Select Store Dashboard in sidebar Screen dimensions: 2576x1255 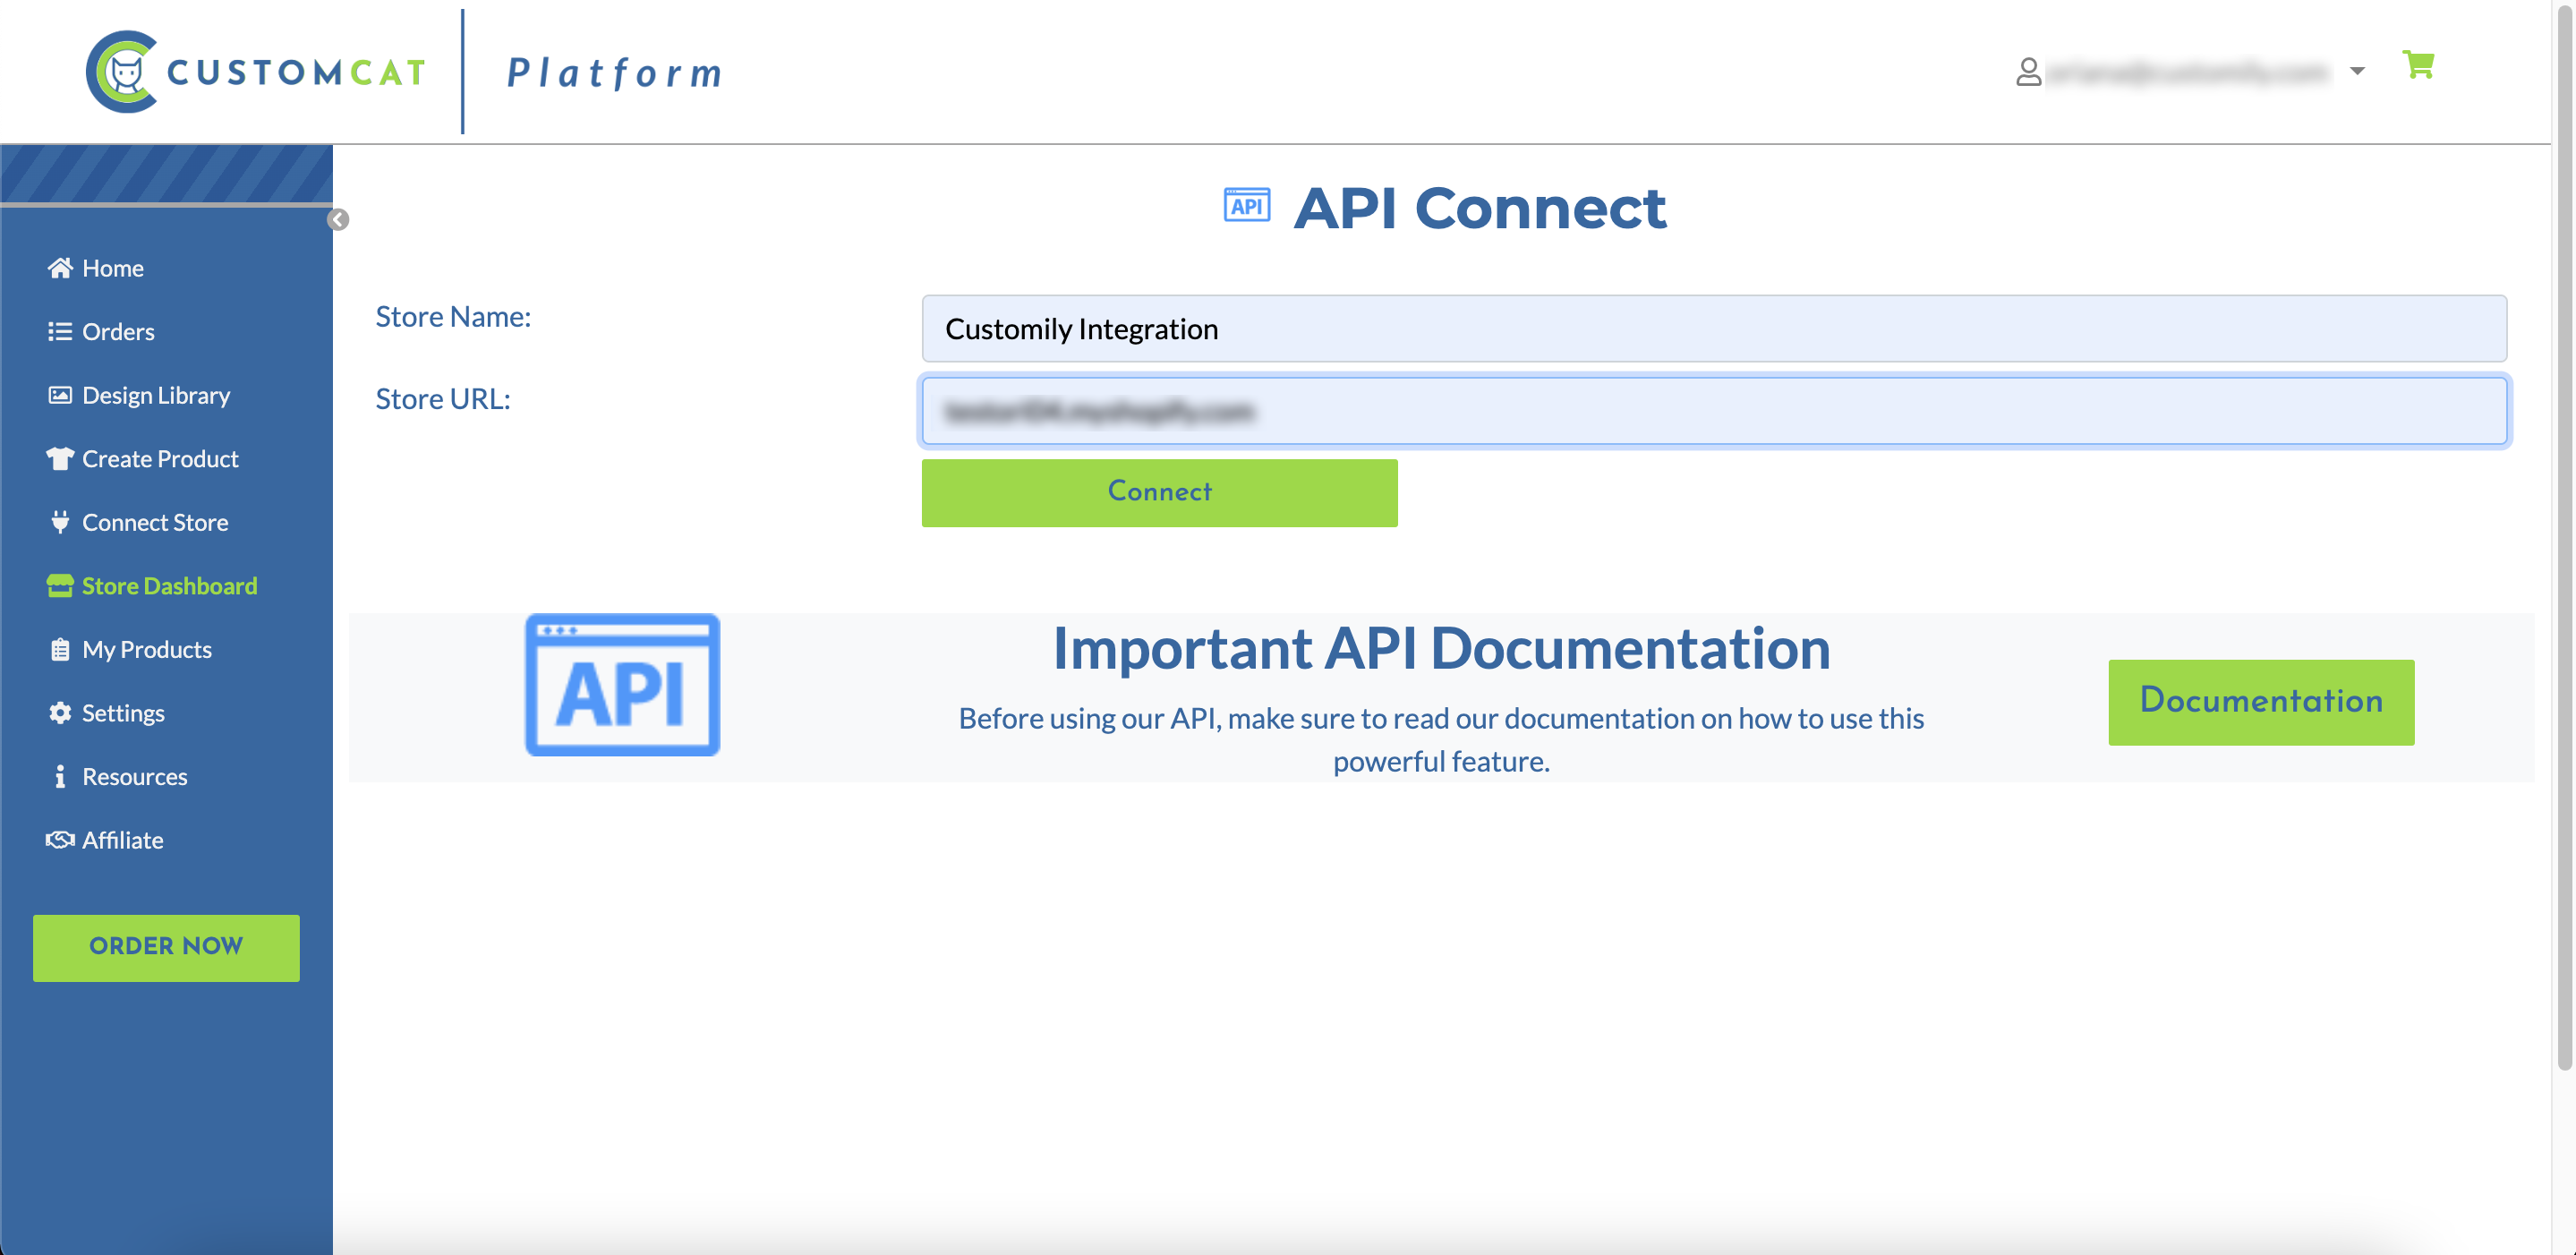(x=169, y=586)
